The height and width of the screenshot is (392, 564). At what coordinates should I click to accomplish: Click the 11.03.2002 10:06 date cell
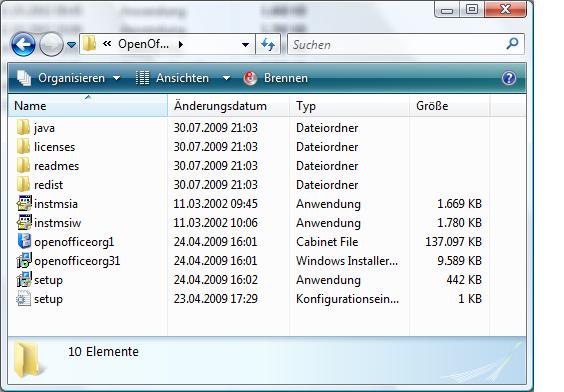pos(215,223)
